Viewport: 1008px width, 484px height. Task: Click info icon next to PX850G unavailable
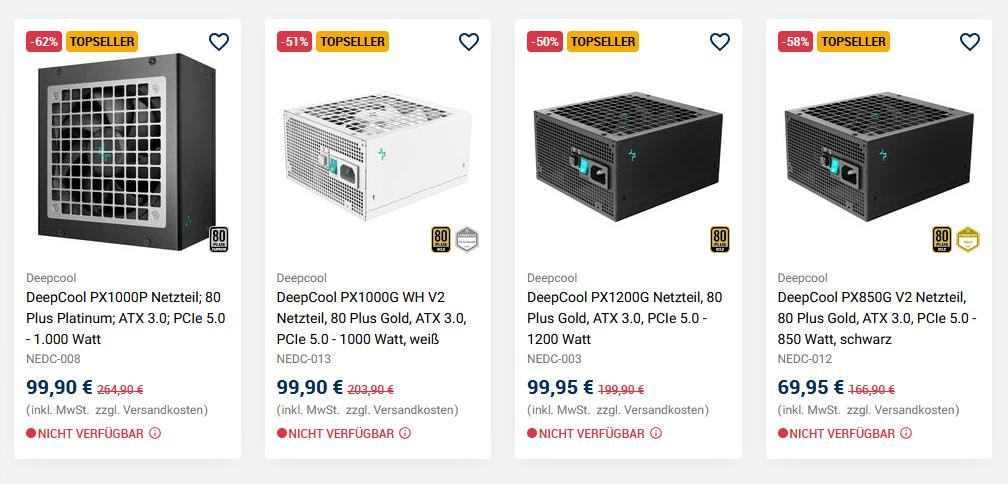906,434
